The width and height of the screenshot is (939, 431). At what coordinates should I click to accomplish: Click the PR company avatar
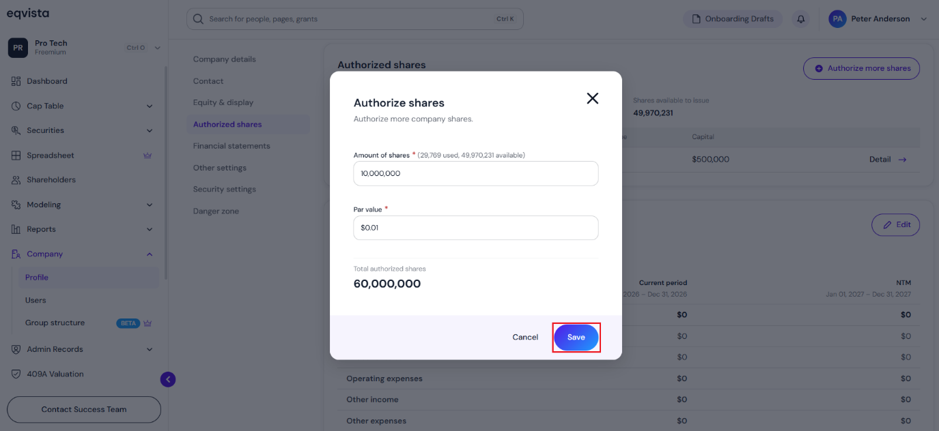coord(18,48)
